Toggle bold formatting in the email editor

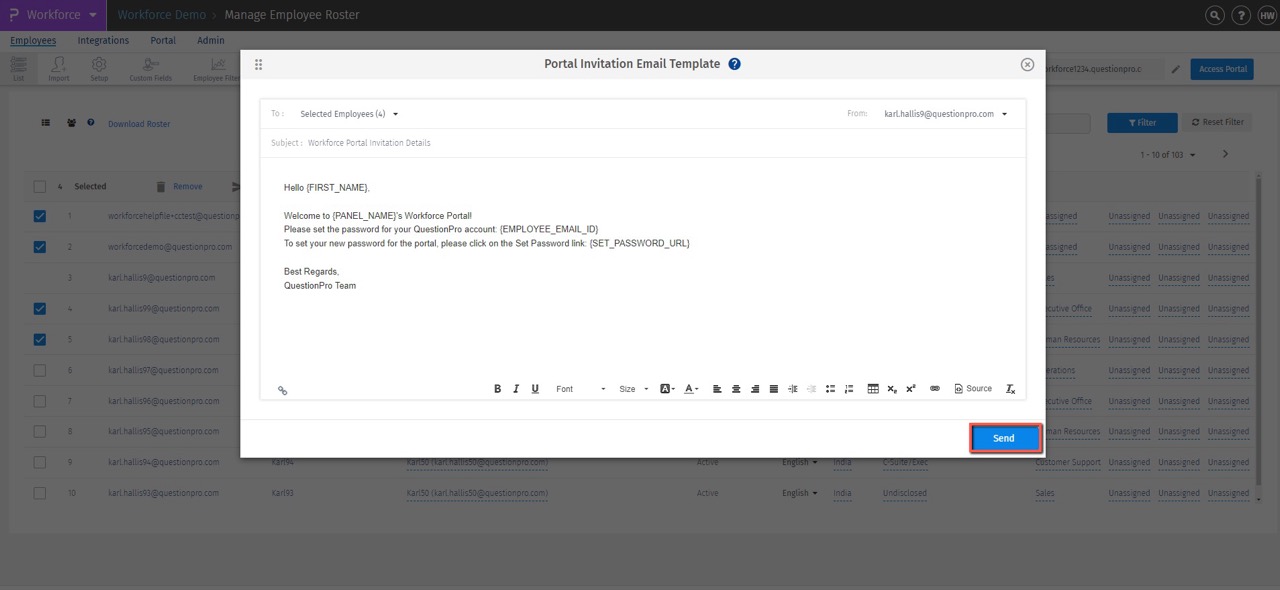(497, 388)
